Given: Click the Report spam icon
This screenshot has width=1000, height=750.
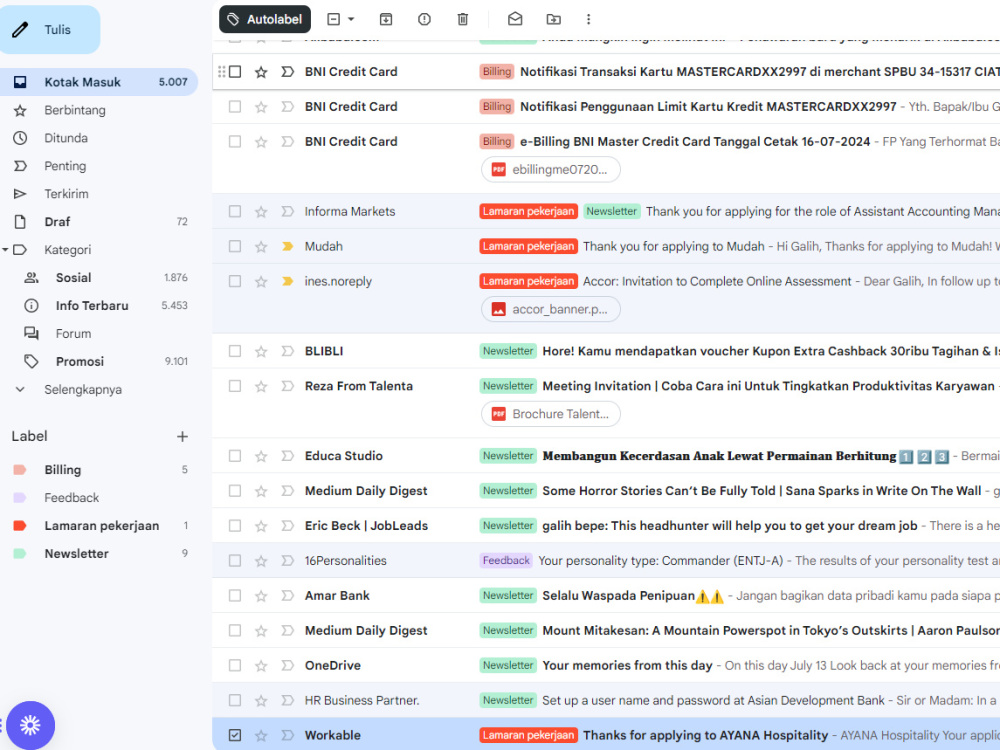Looking at the screenshot, I should [424, 19].
